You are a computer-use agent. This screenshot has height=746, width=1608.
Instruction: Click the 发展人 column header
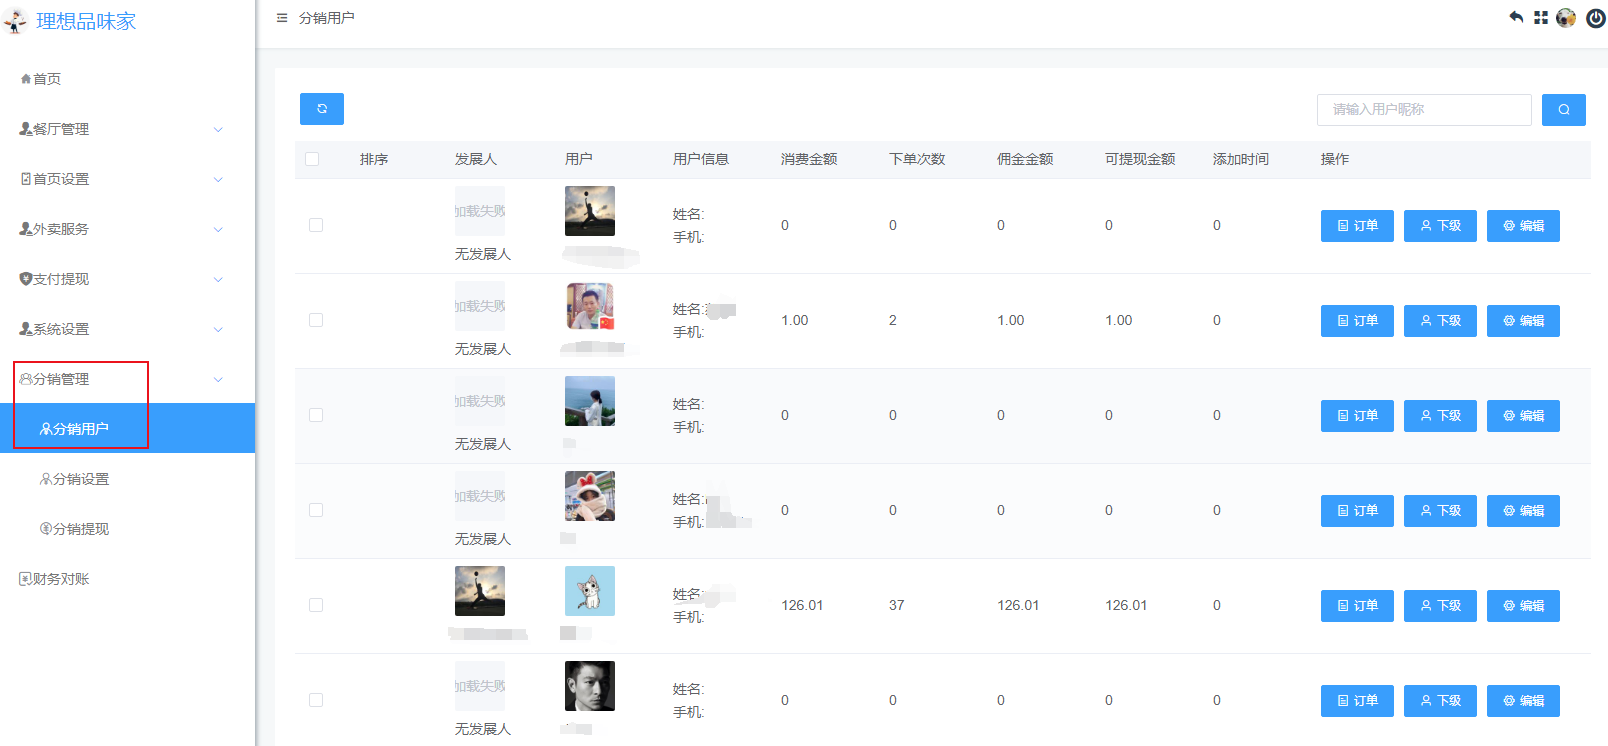476,159
